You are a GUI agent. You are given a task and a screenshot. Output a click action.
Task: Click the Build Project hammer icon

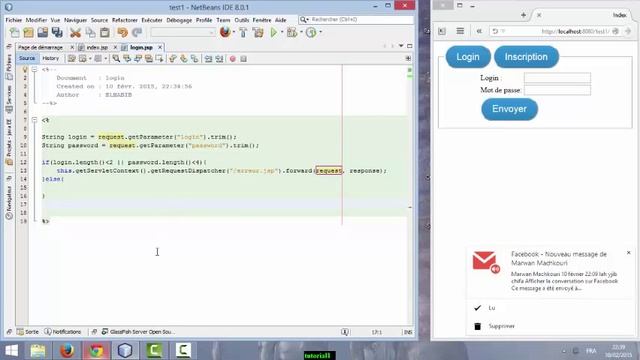click(x=243, y=32)
